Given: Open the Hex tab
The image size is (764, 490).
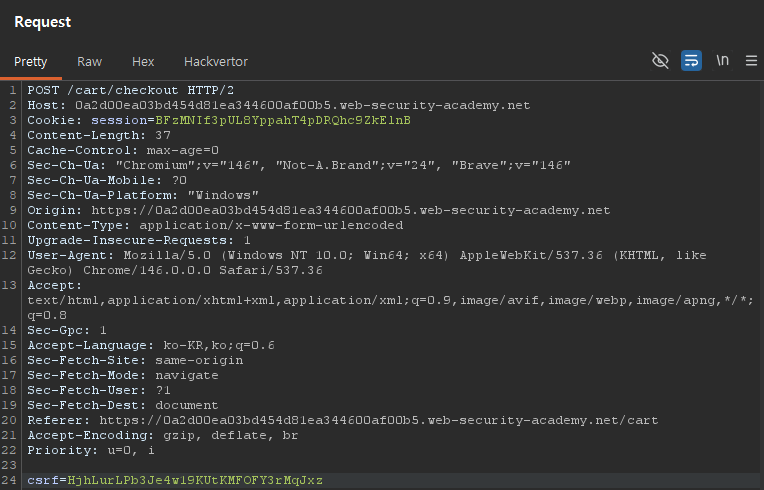Looking at the screenshot, I should coord(143,61).
